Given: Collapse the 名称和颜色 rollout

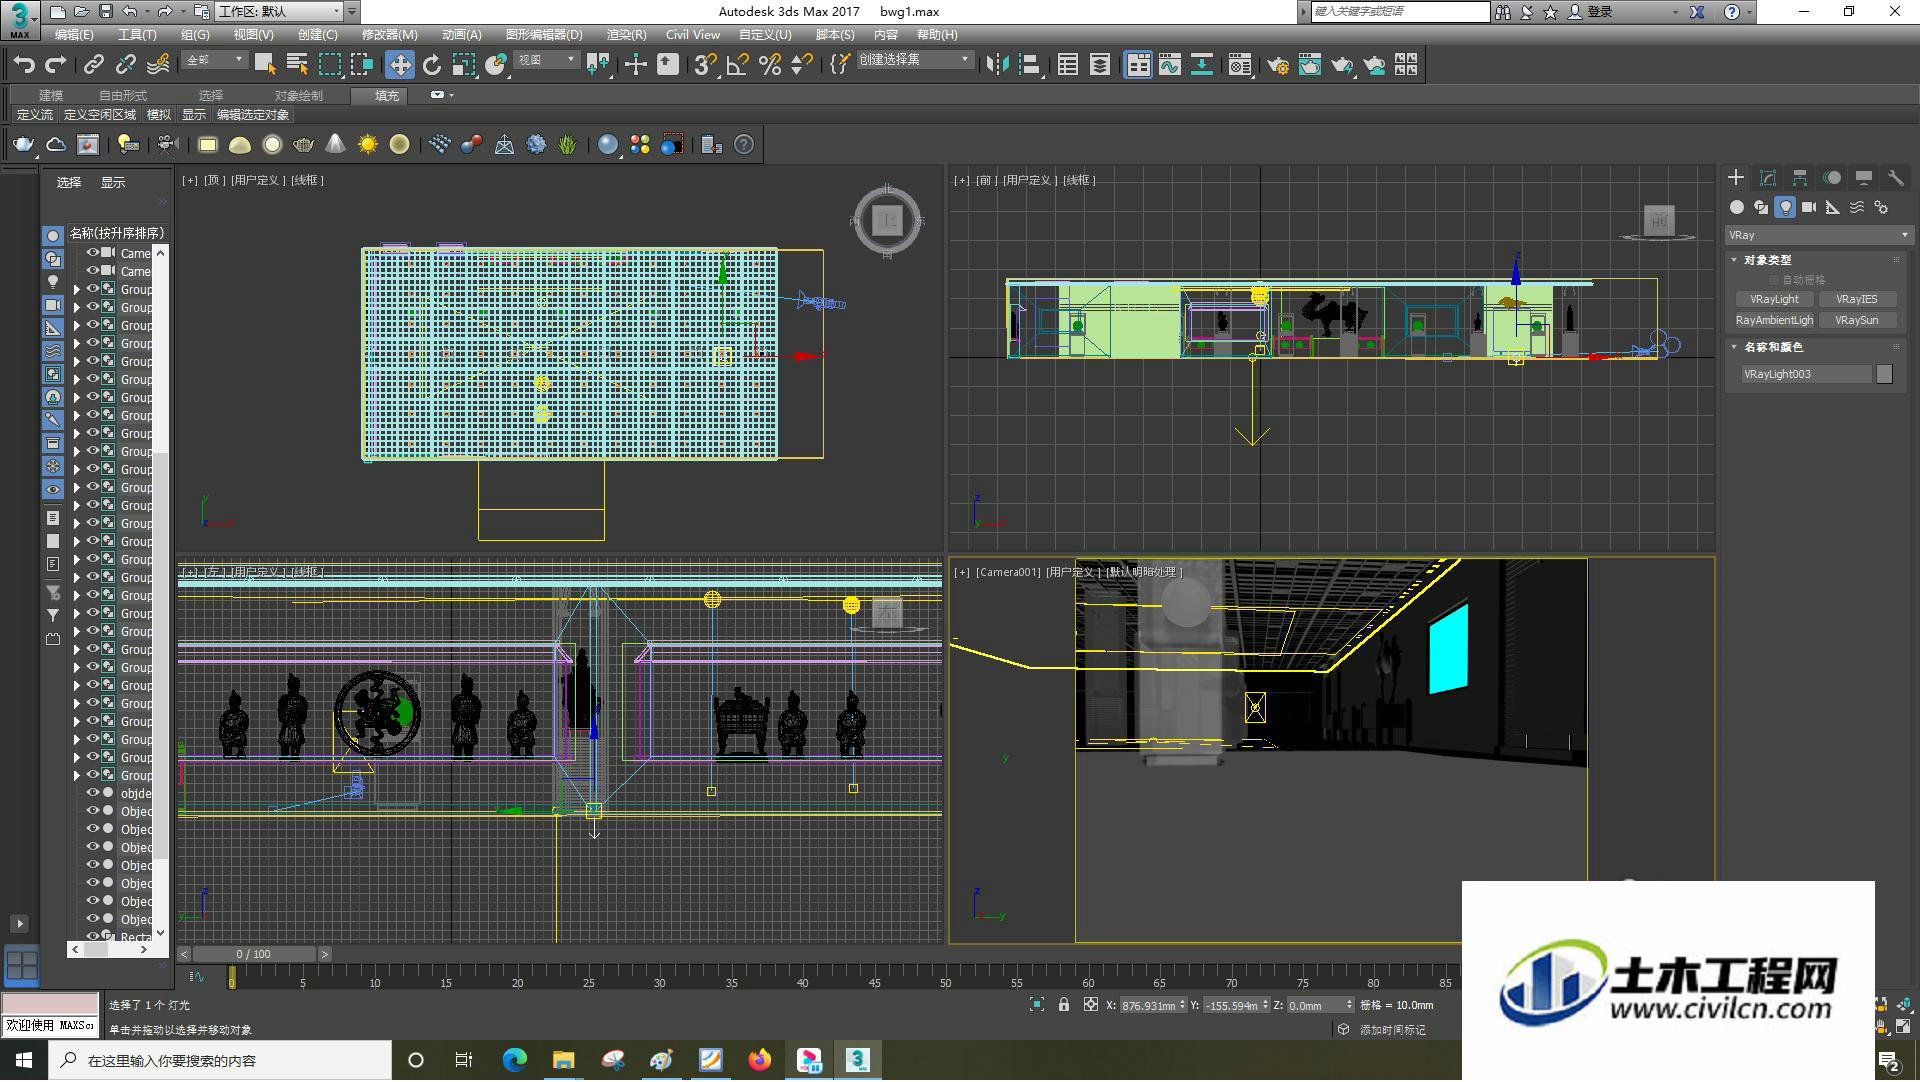Looking at the screenshot, I should (x=1735, y=347).
